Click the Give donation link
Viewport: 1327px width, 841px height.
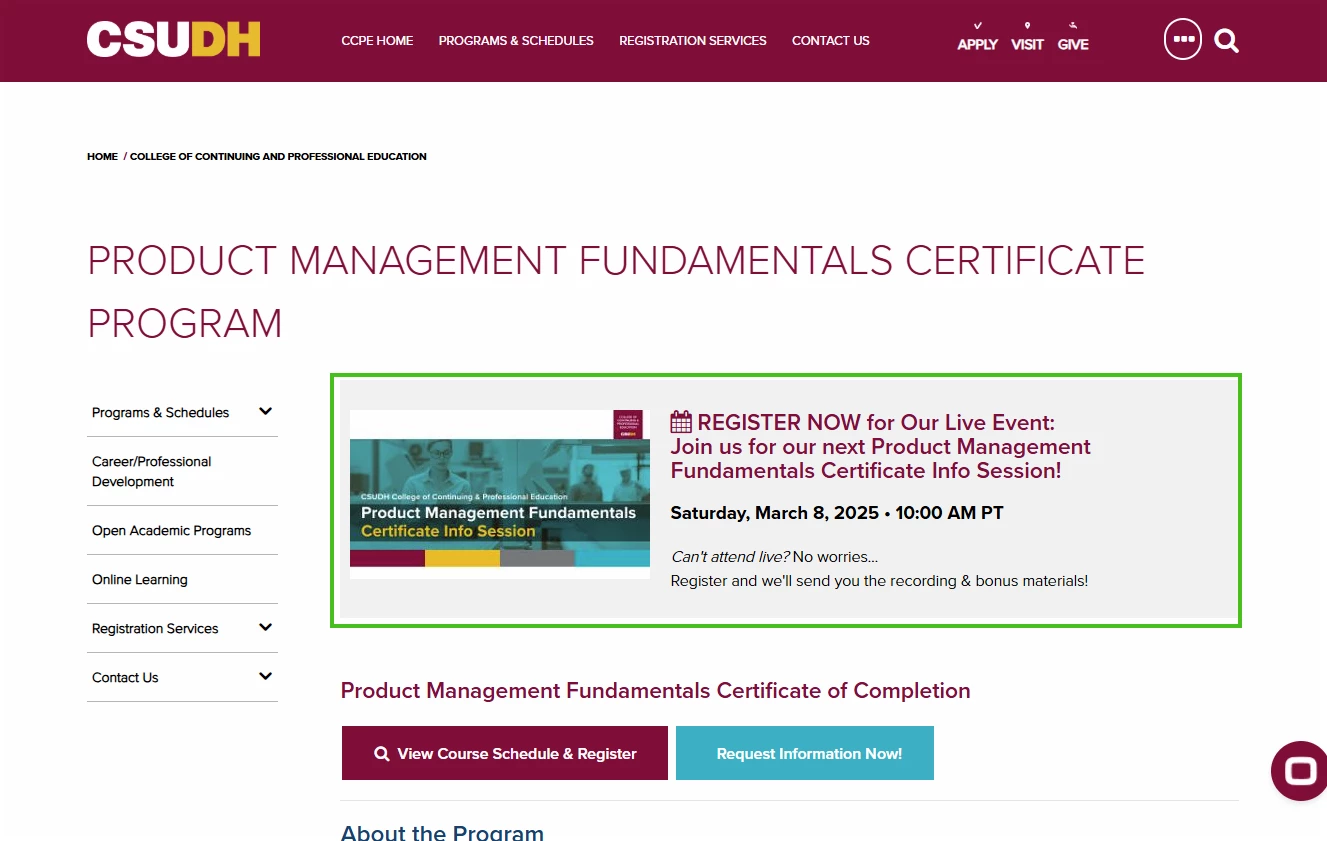1073,37
